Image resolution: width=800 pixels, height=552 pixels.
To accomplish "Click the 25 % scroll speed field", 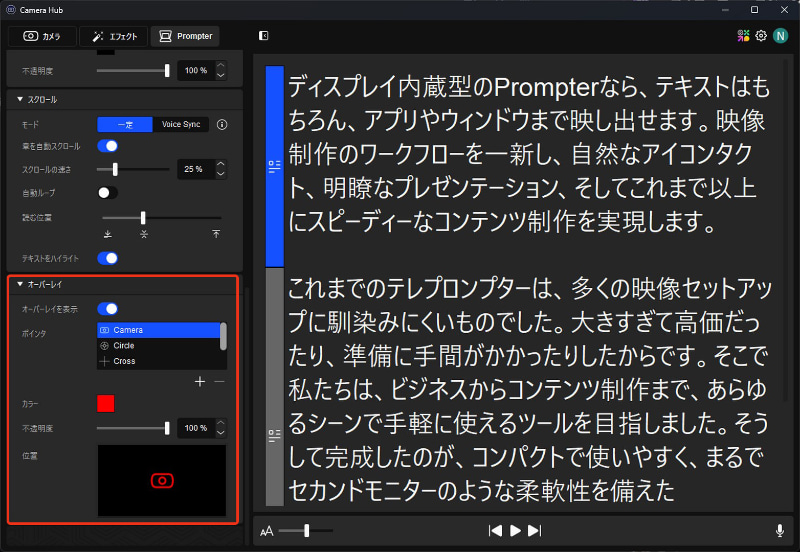I will [196, 169].
